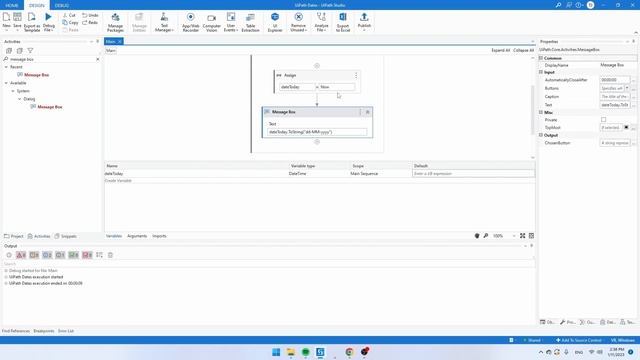Collapse the Common section in Properties
640x360 pixels.
(x=541, y=58)
